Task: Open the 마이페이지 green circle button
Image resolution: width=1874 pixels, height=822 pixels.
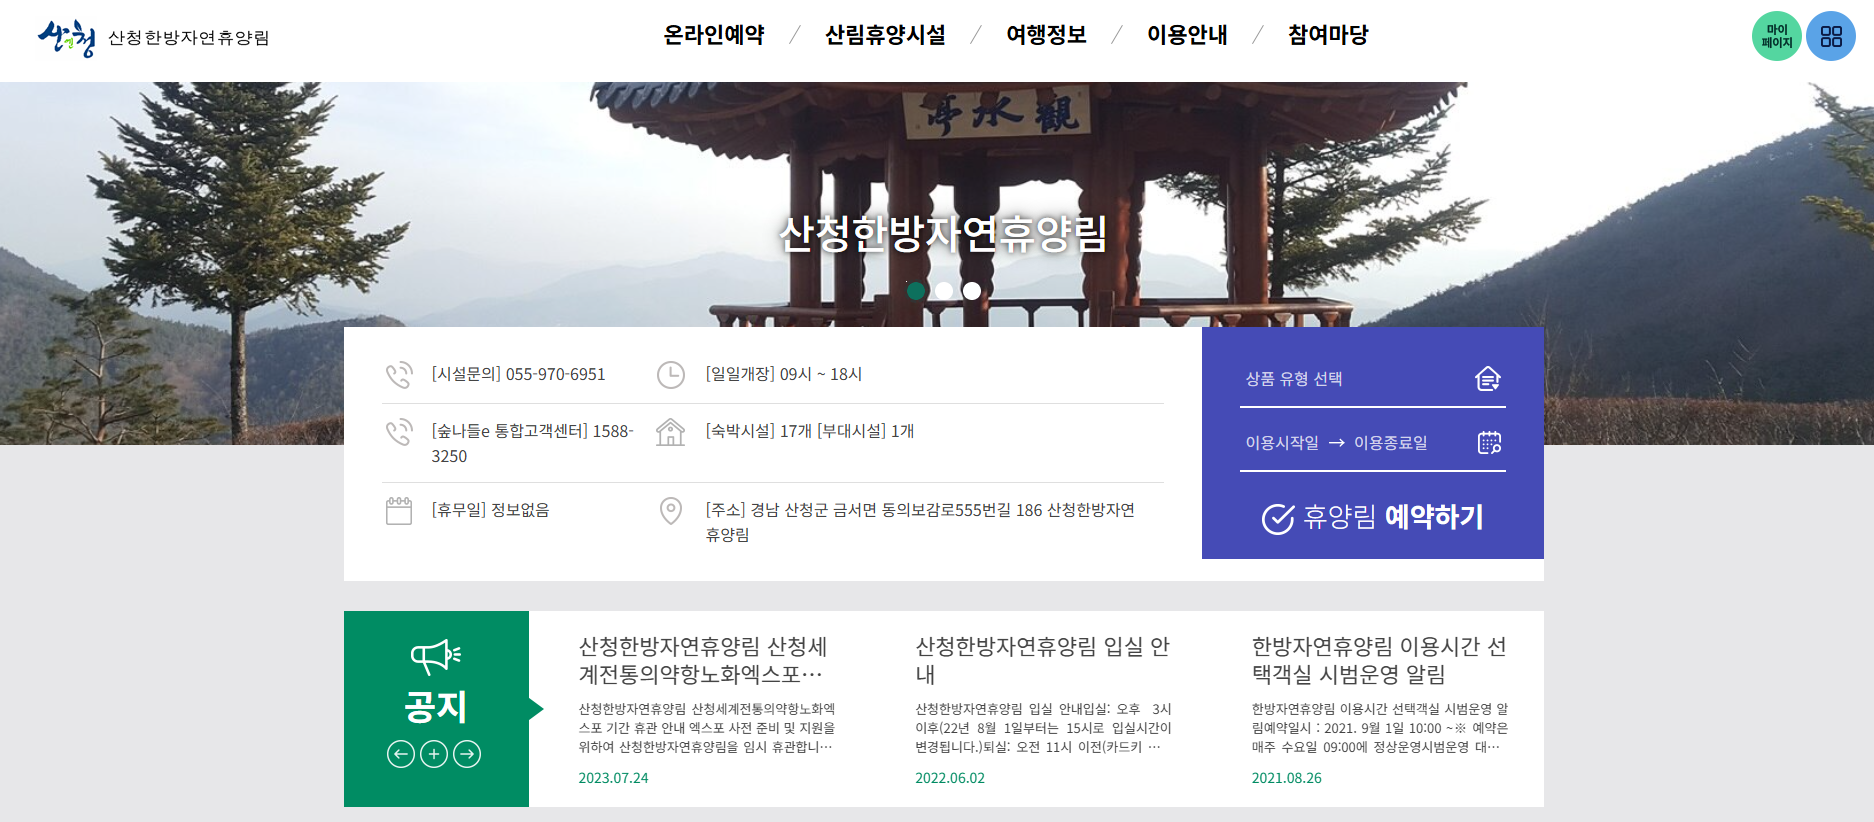Action: click(x=1777, y=36)
